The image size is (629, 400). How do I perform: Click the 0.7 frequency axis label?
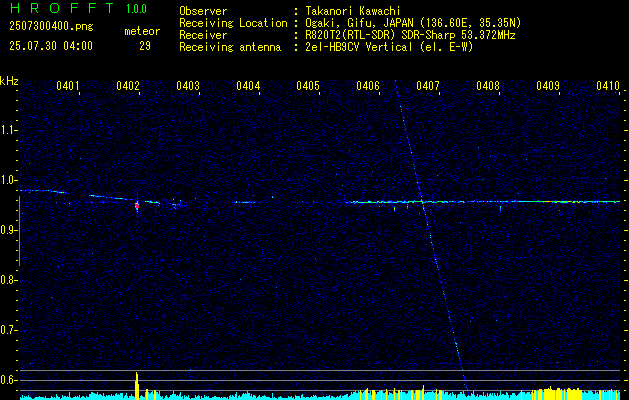(8, 330)
